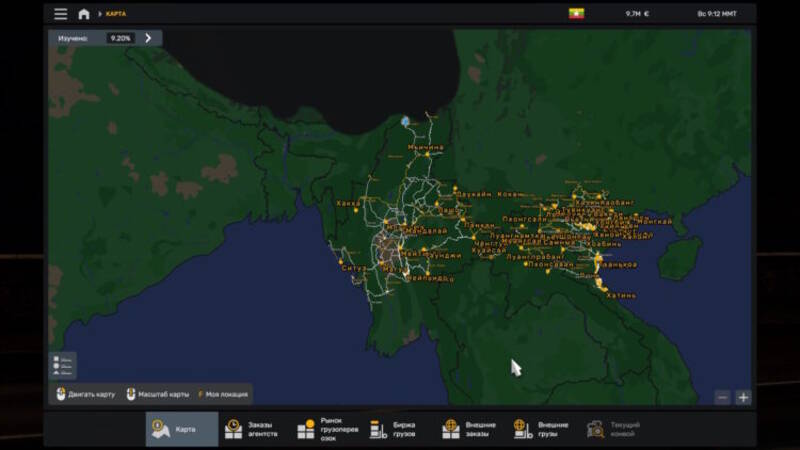Click the Myanmar flag icon
Viewport: 800px width, 450px height.
click(x=577, y=14)
